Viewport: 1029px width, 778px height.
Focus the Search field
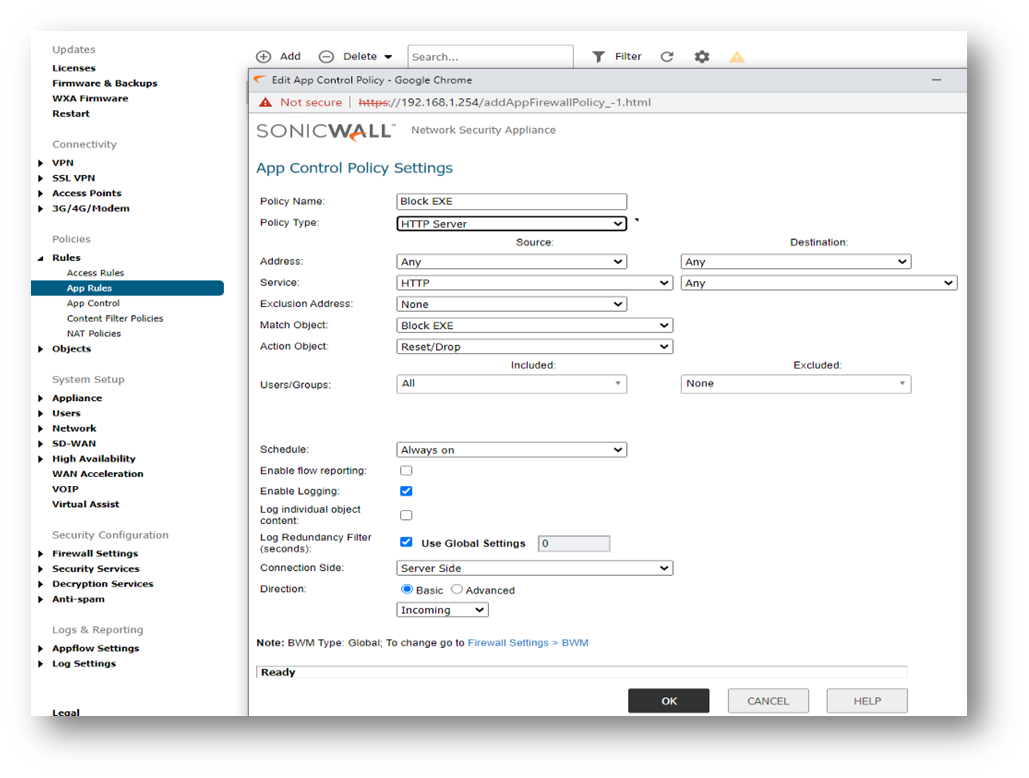point(490,56)
